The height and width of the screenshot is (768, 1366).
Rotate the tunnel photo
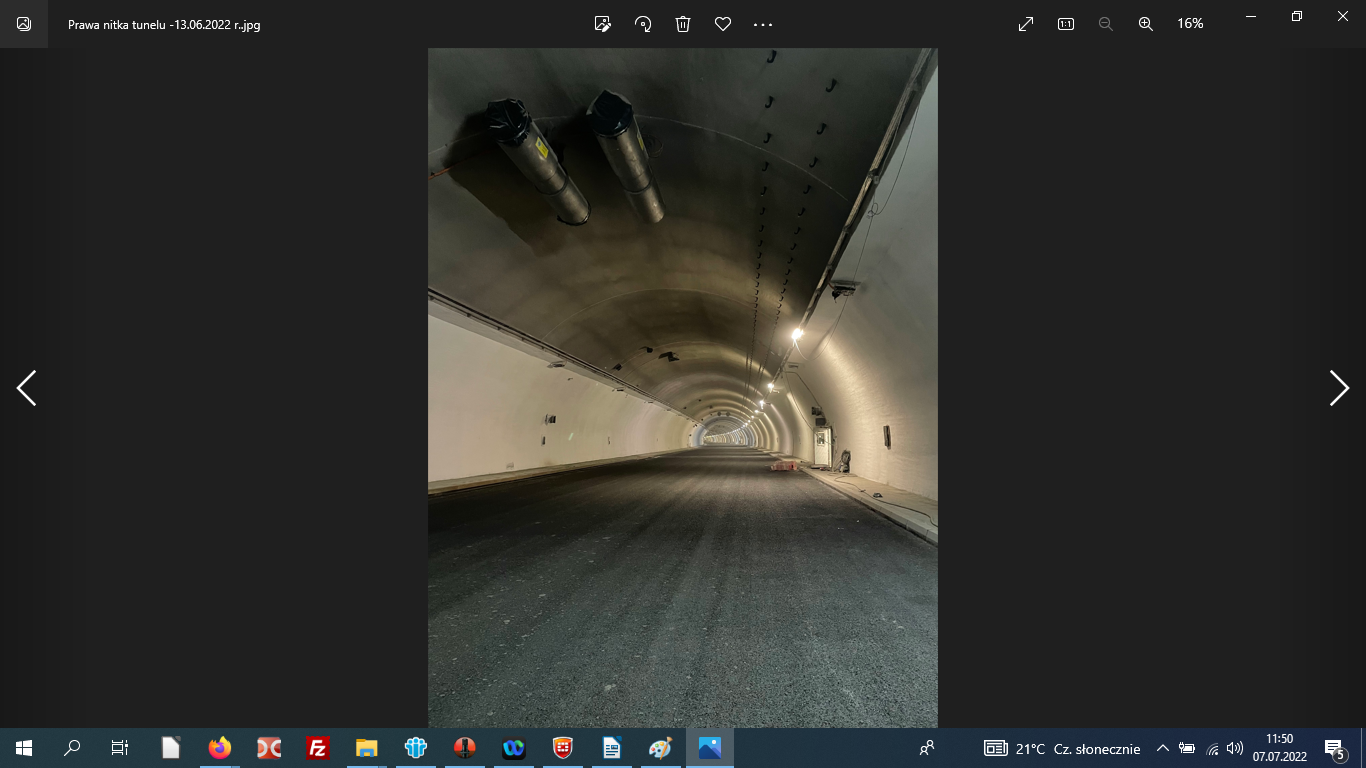pos(643,24)
